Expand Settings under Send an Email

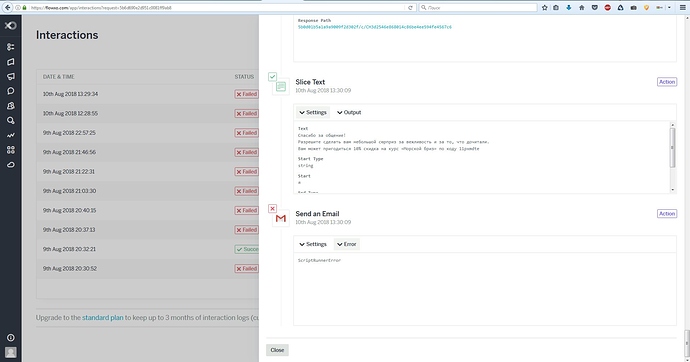(313, 244)
